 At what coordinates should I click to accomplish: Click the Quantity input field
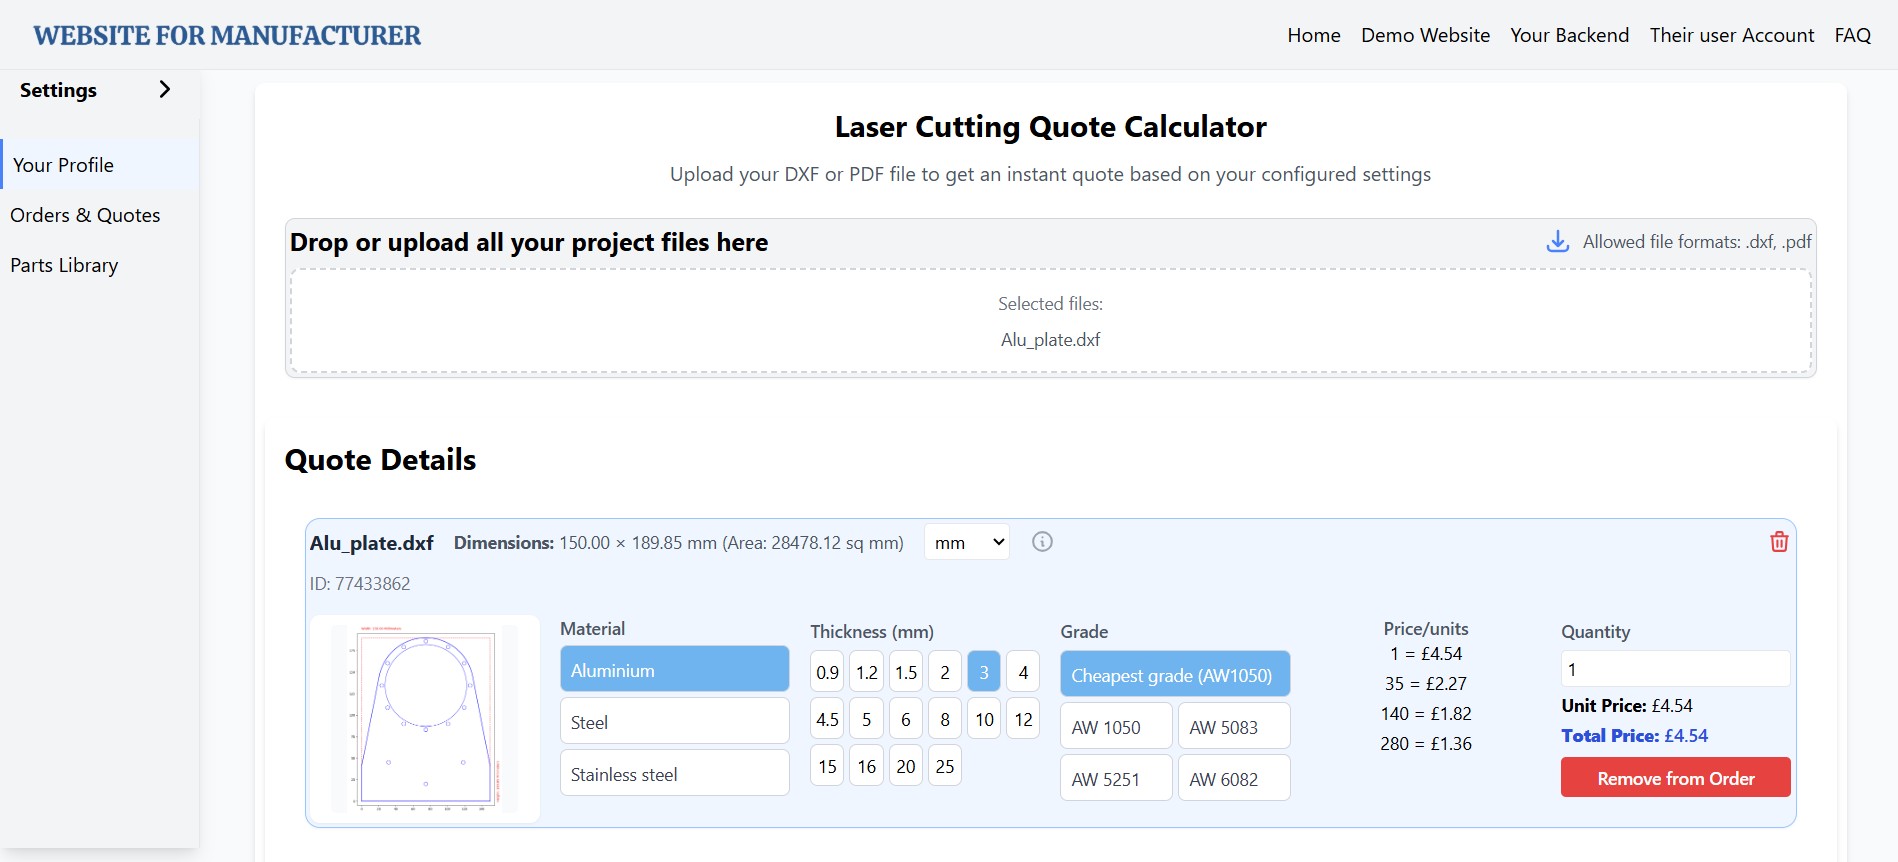pyautogui.click(x=1675, y=669)
